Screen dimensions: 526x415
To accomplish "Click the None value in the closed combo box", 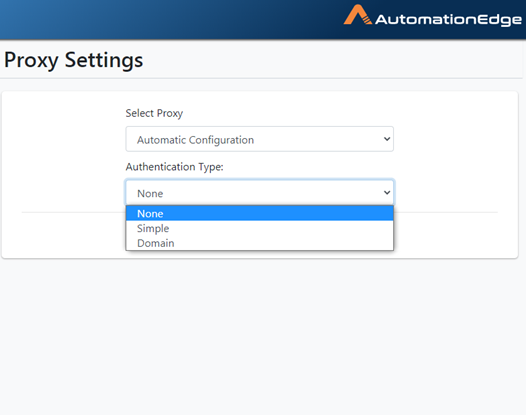I will pos(150,194).
